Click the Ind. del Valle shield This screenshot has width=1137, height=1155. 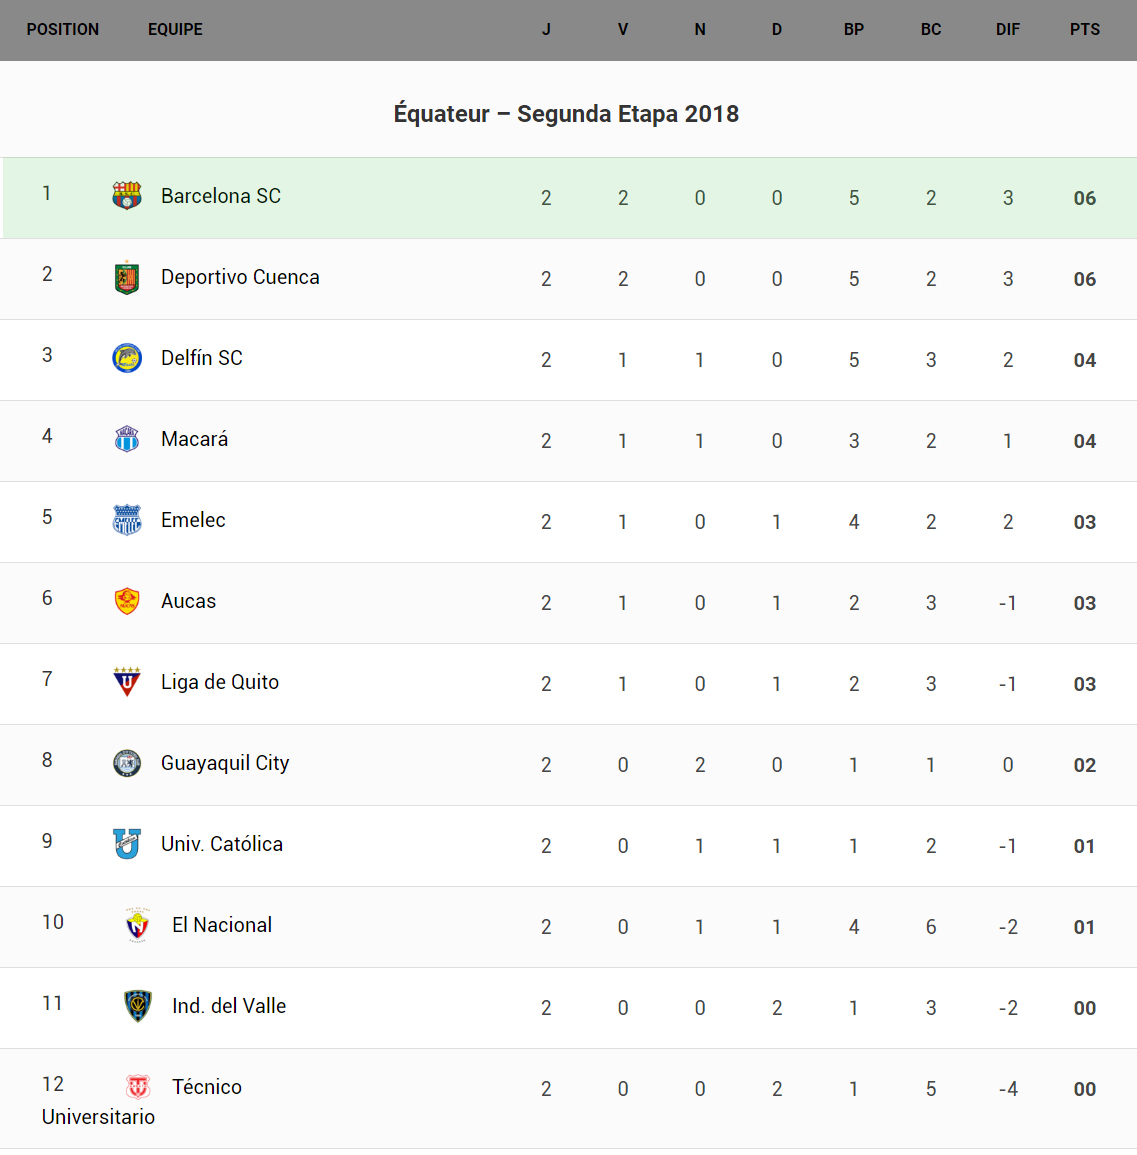point(138,1006)
